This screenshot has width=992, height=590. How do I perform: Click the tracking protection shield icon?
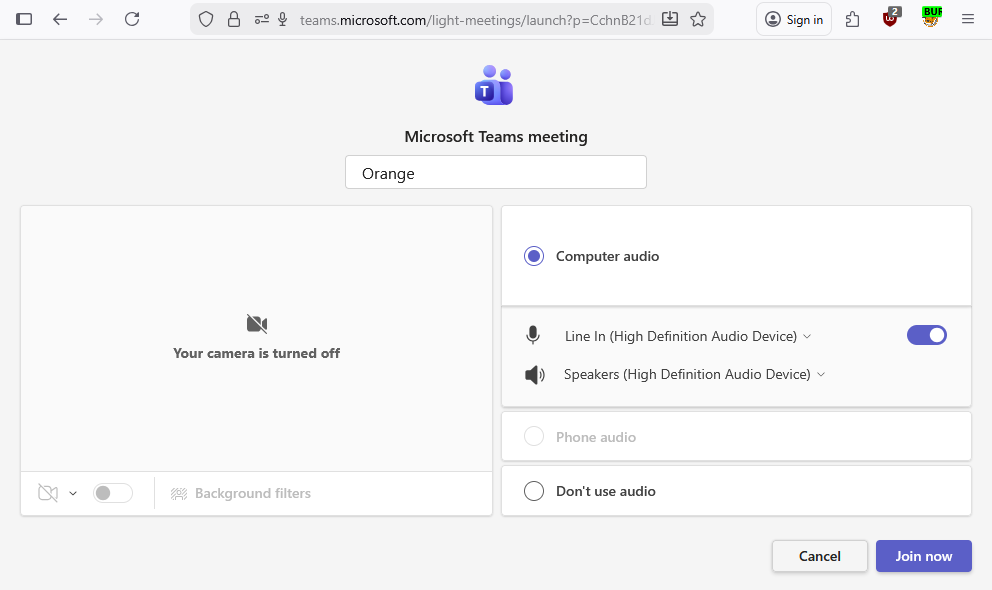click(x=206, y=19)
